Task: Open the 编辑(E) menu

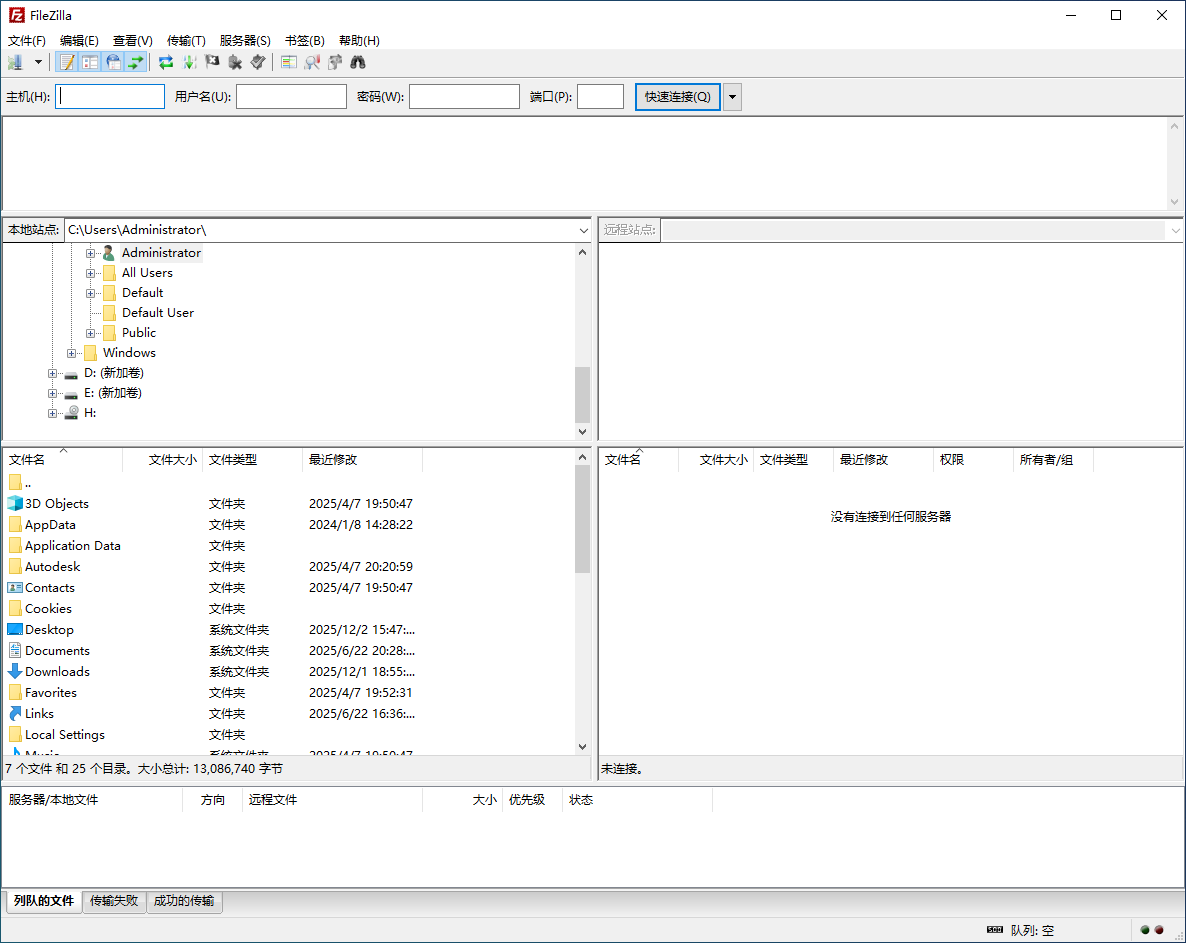Action: pyautogui.click(x=79, y=40)
